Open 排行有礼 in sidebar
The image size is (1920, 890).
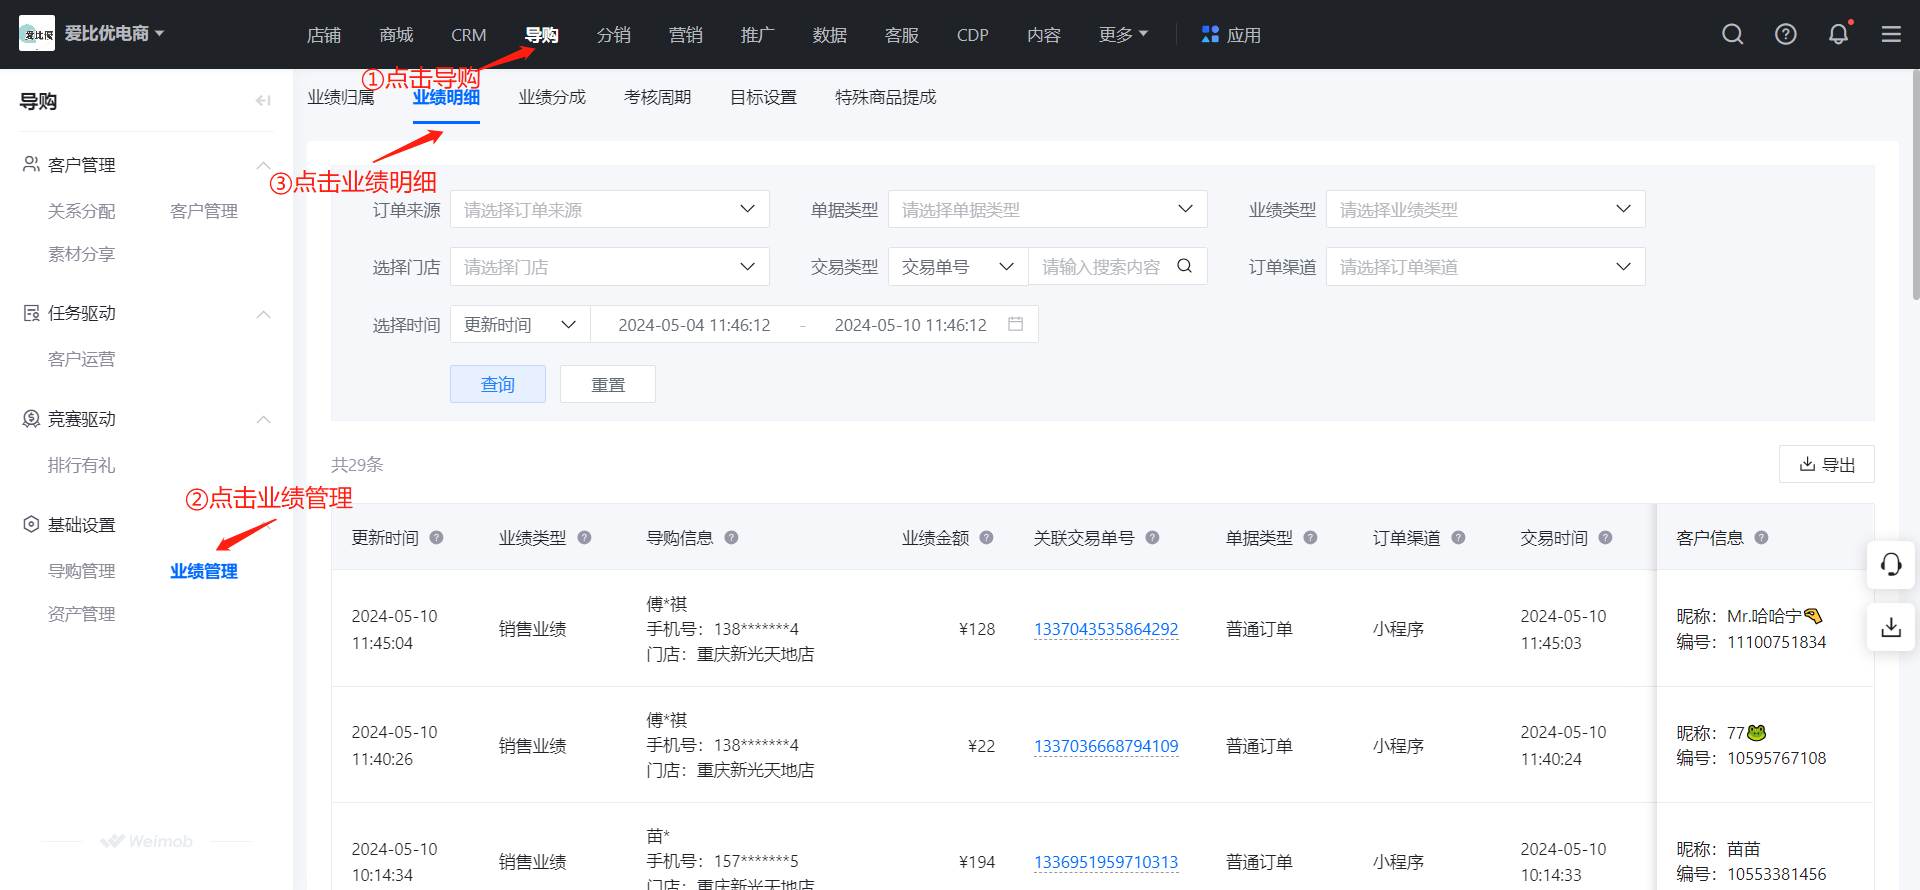(82, 465)
